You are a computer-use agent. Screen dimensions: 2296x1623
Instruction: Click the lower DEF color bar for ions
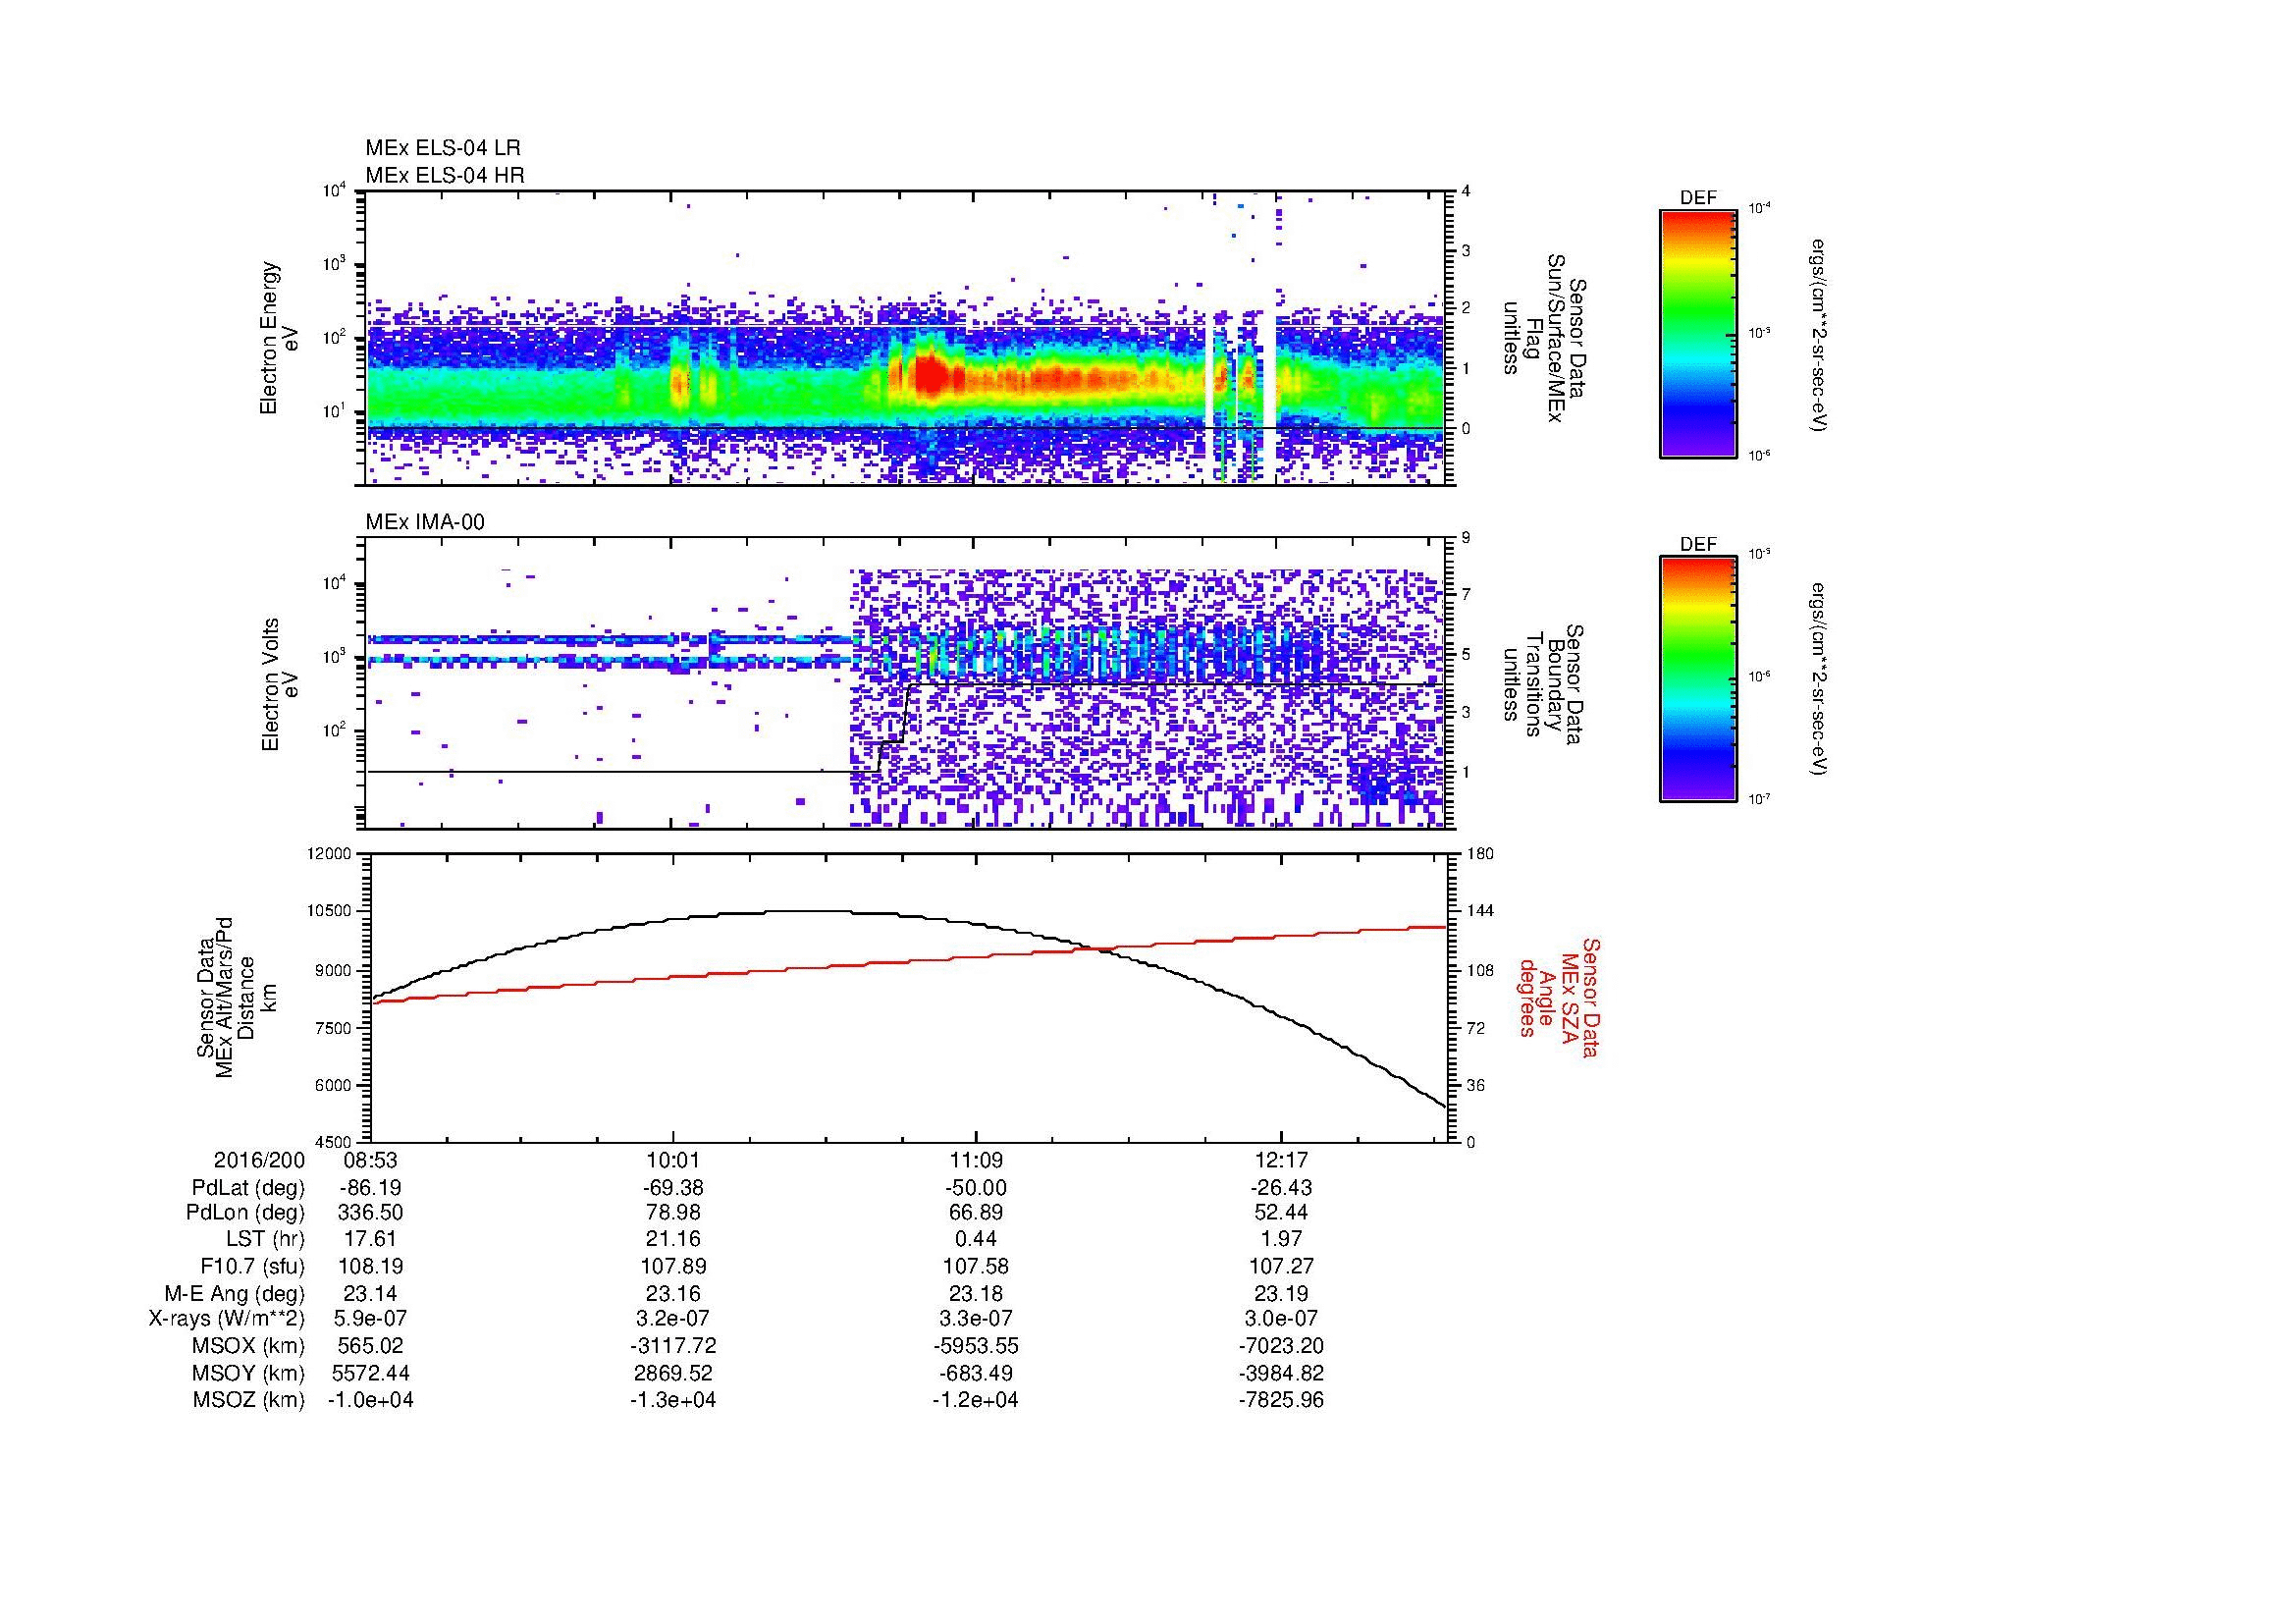click(1697, 679)
